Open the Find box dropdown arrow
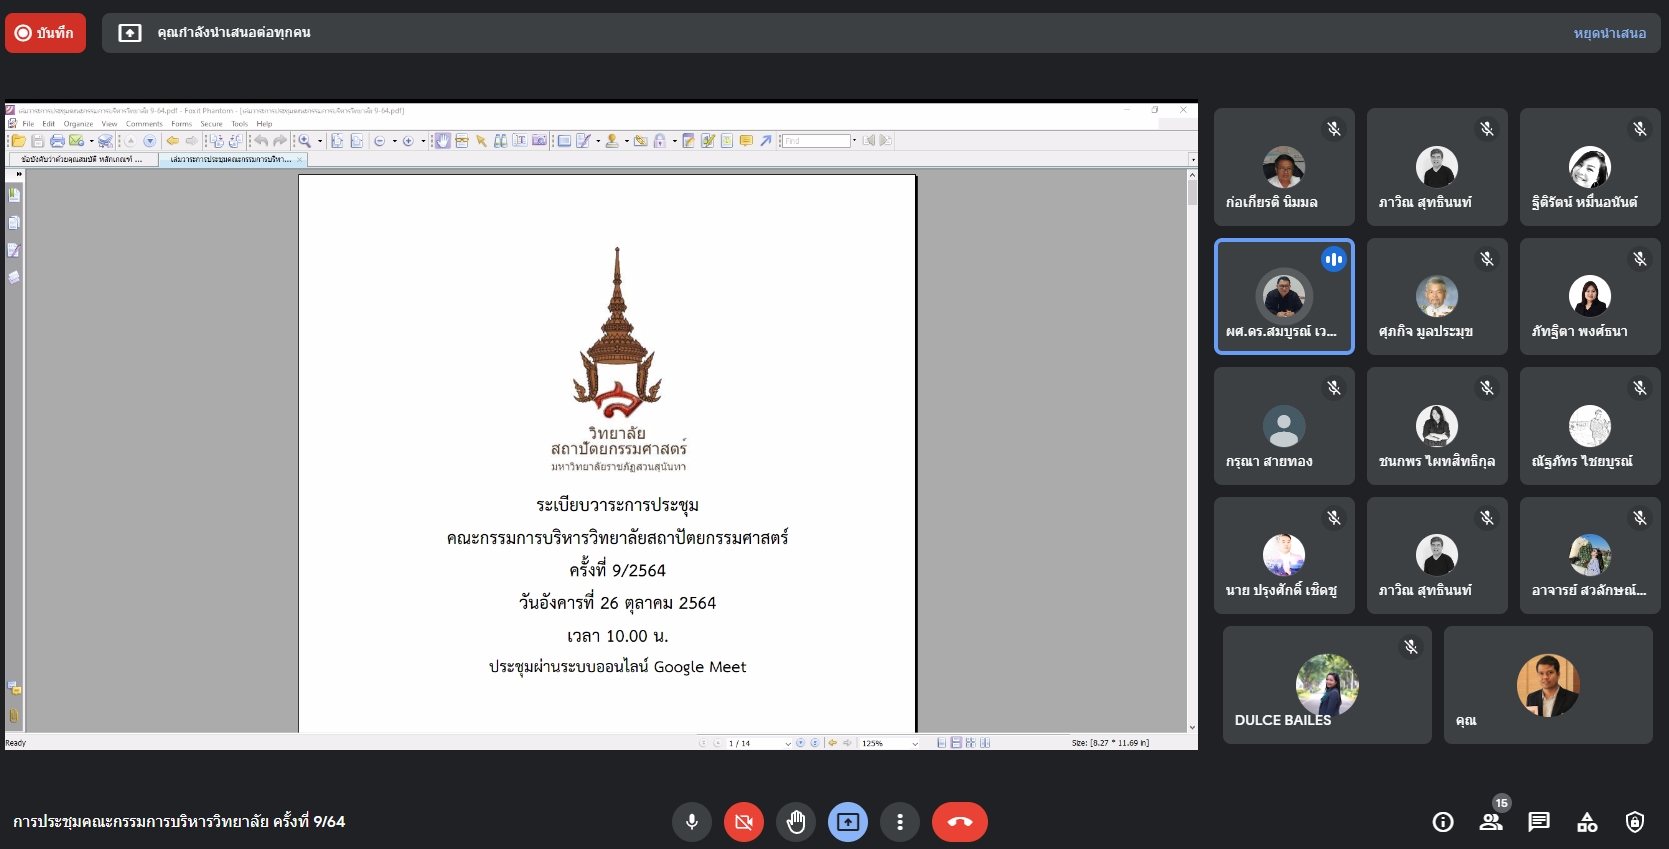 pyautogui.click(x=854, y=141)
